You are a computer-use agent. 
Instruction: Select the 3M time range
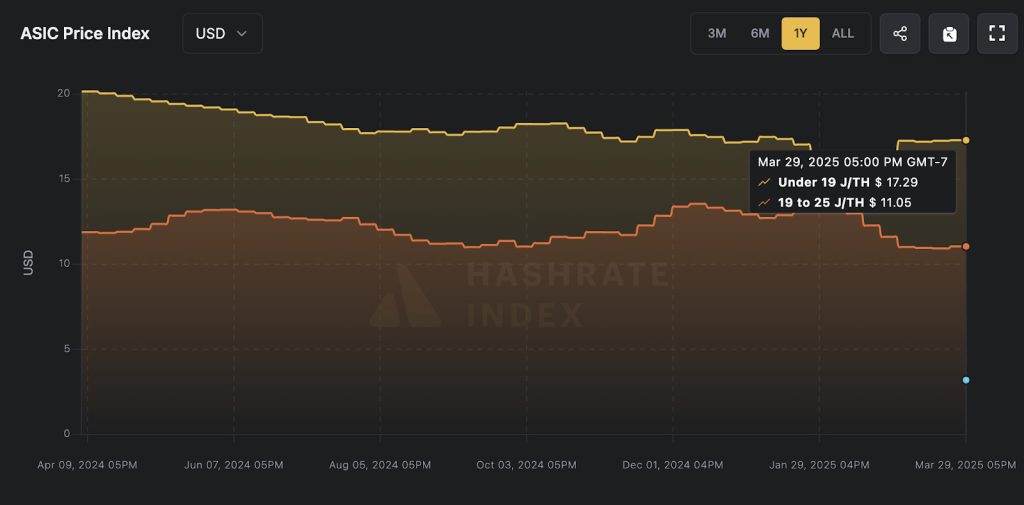717,33
